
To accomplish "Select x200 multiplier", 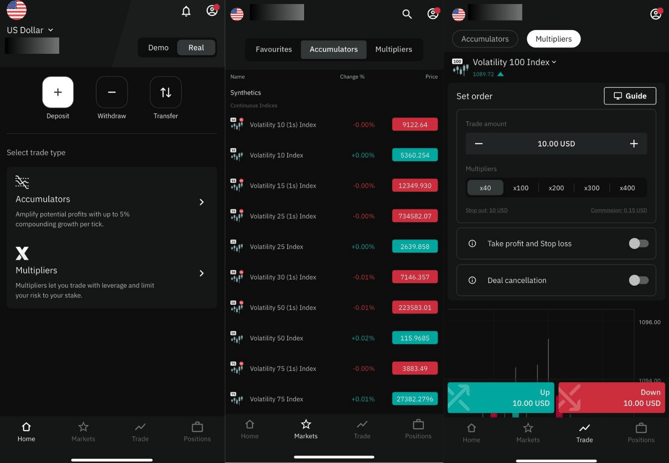I will [x=556, y=188].
